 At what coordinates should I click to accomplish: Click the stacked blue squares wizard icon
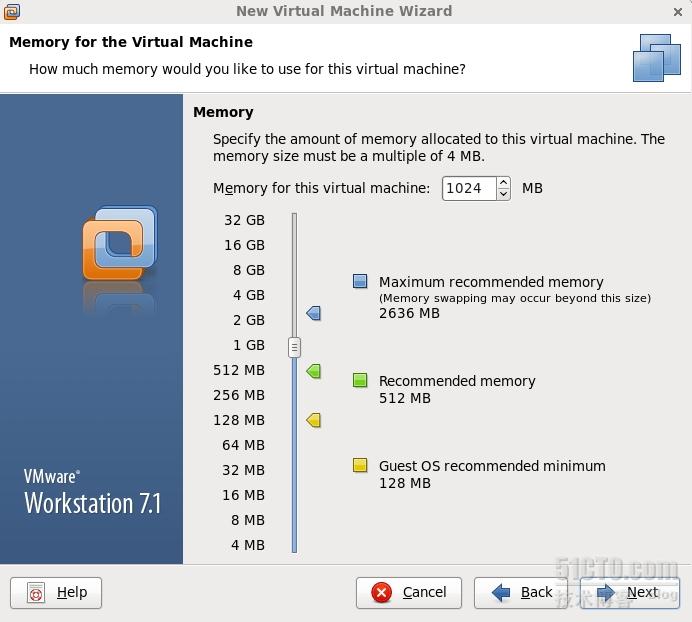[x=657, y=58]
